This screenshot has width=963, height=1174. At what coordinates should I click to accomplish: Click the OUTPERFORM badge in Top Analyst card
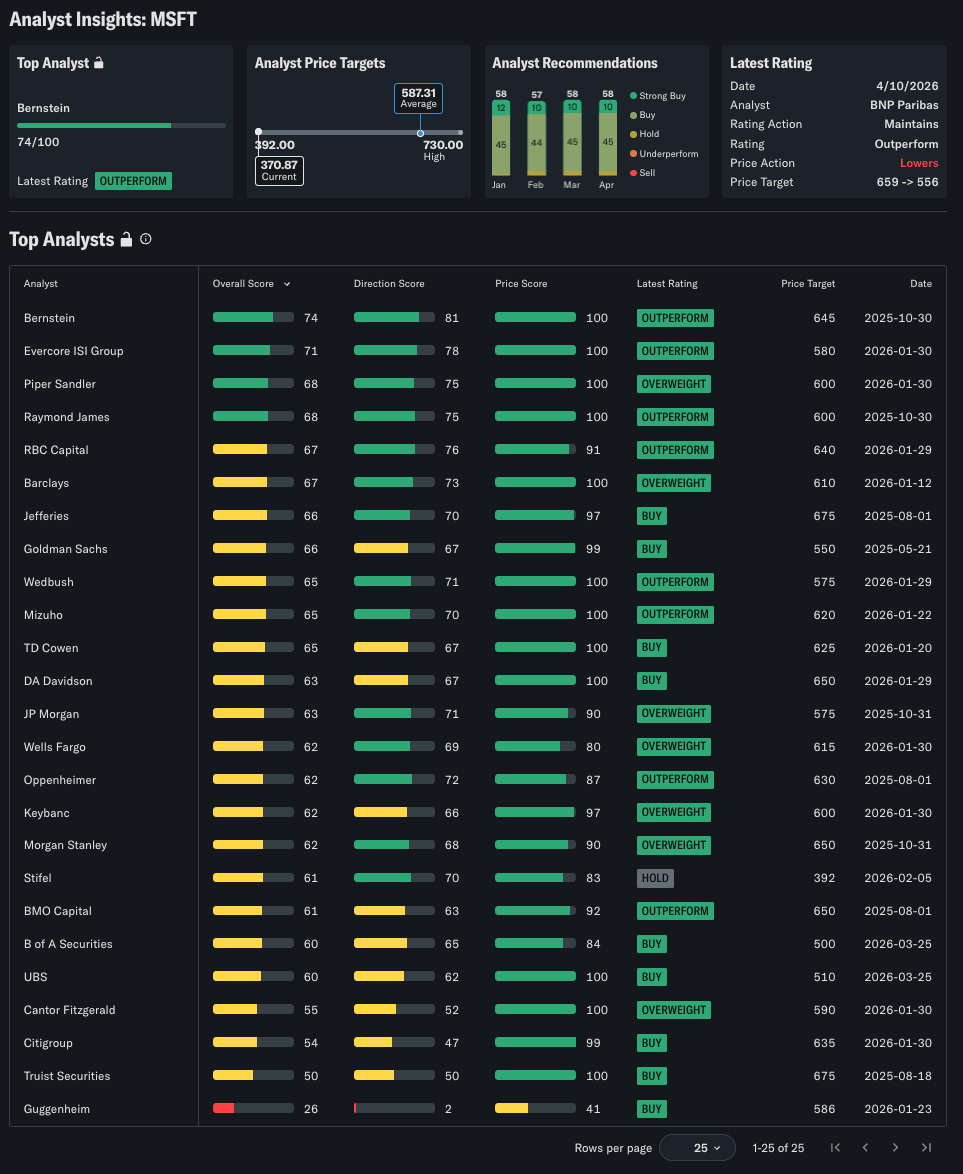tap(133, 181)
